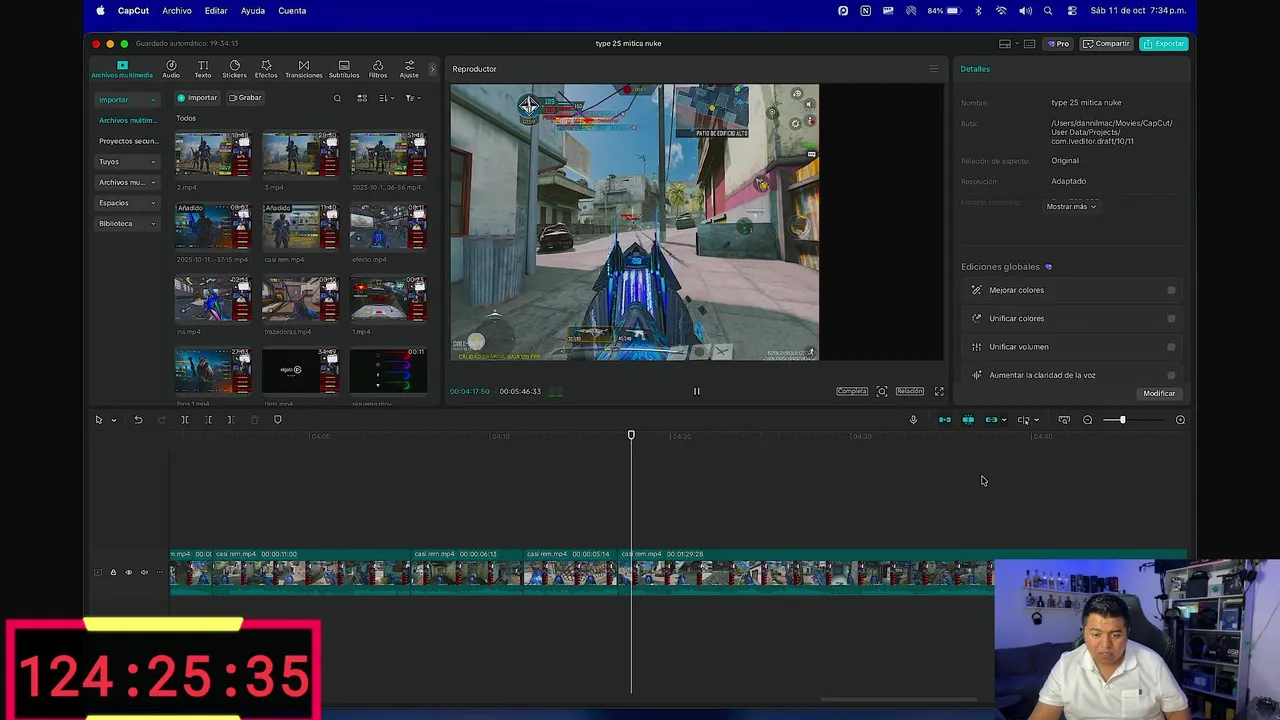
Task: Open the Transiciones panel
Action: pos(304,69)
